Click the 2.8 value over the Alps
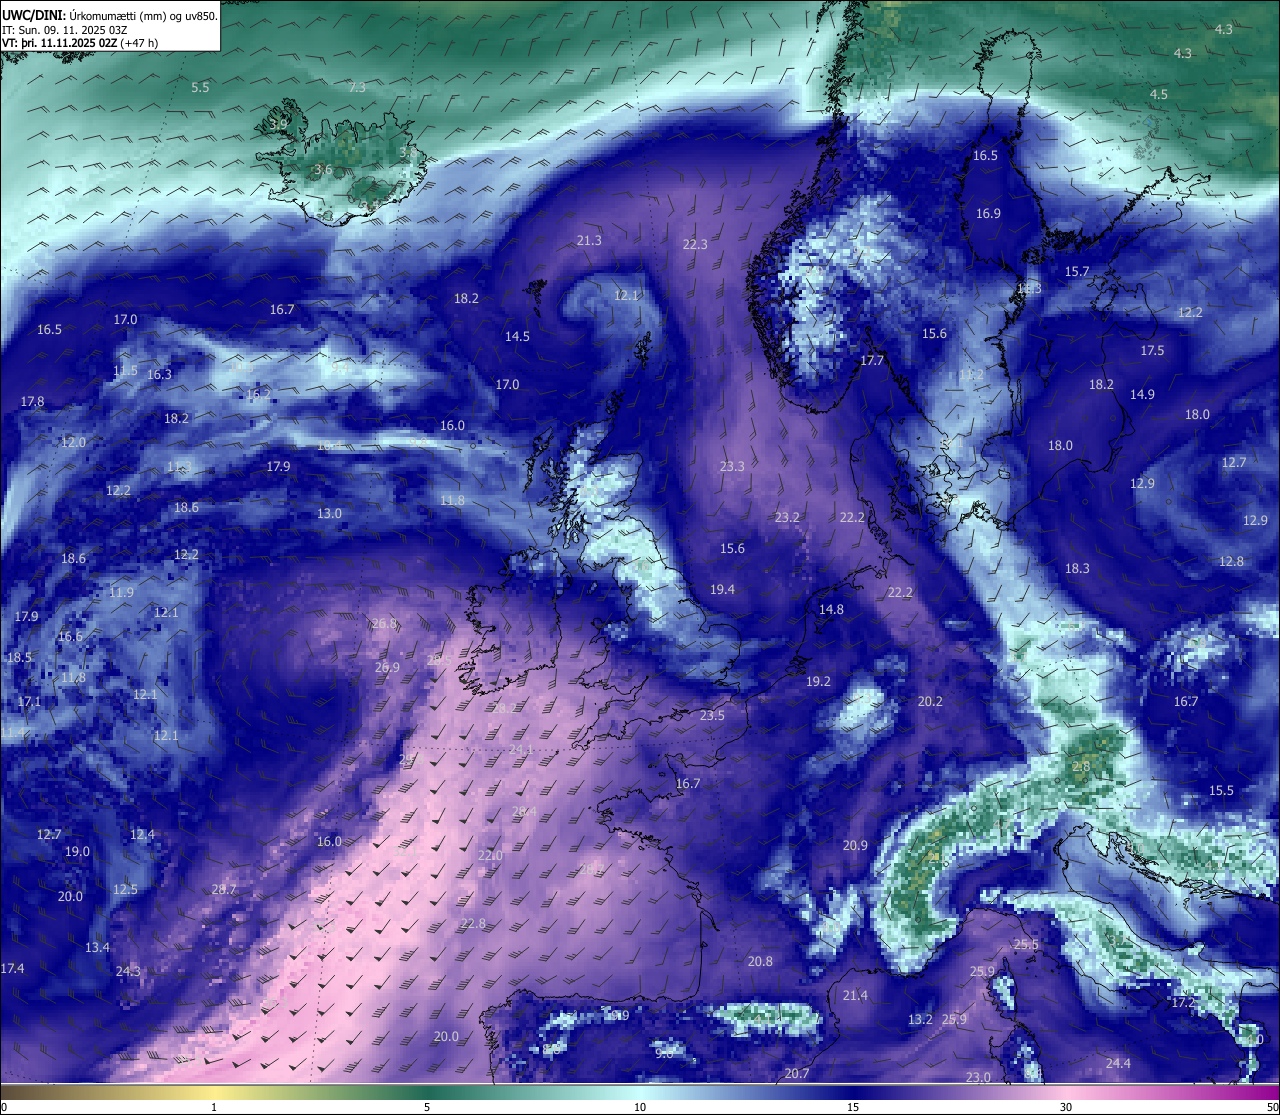The height and width of the screenshot is (1115, 1280). [x=1081, y=767]
